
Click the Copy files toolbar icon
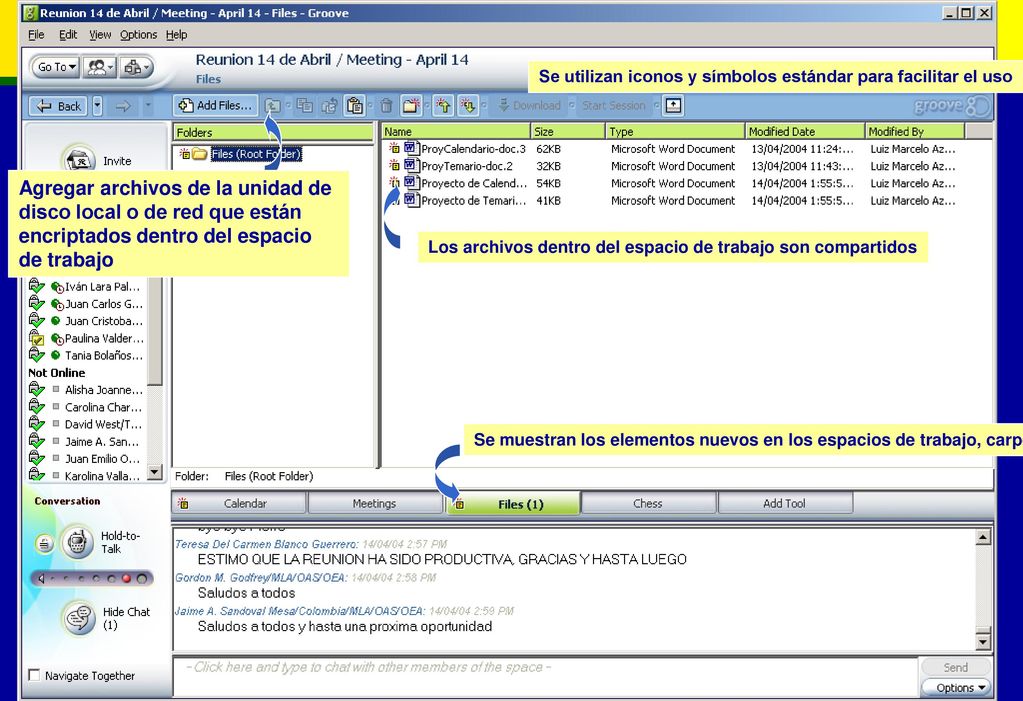click(x=305, y=105)
